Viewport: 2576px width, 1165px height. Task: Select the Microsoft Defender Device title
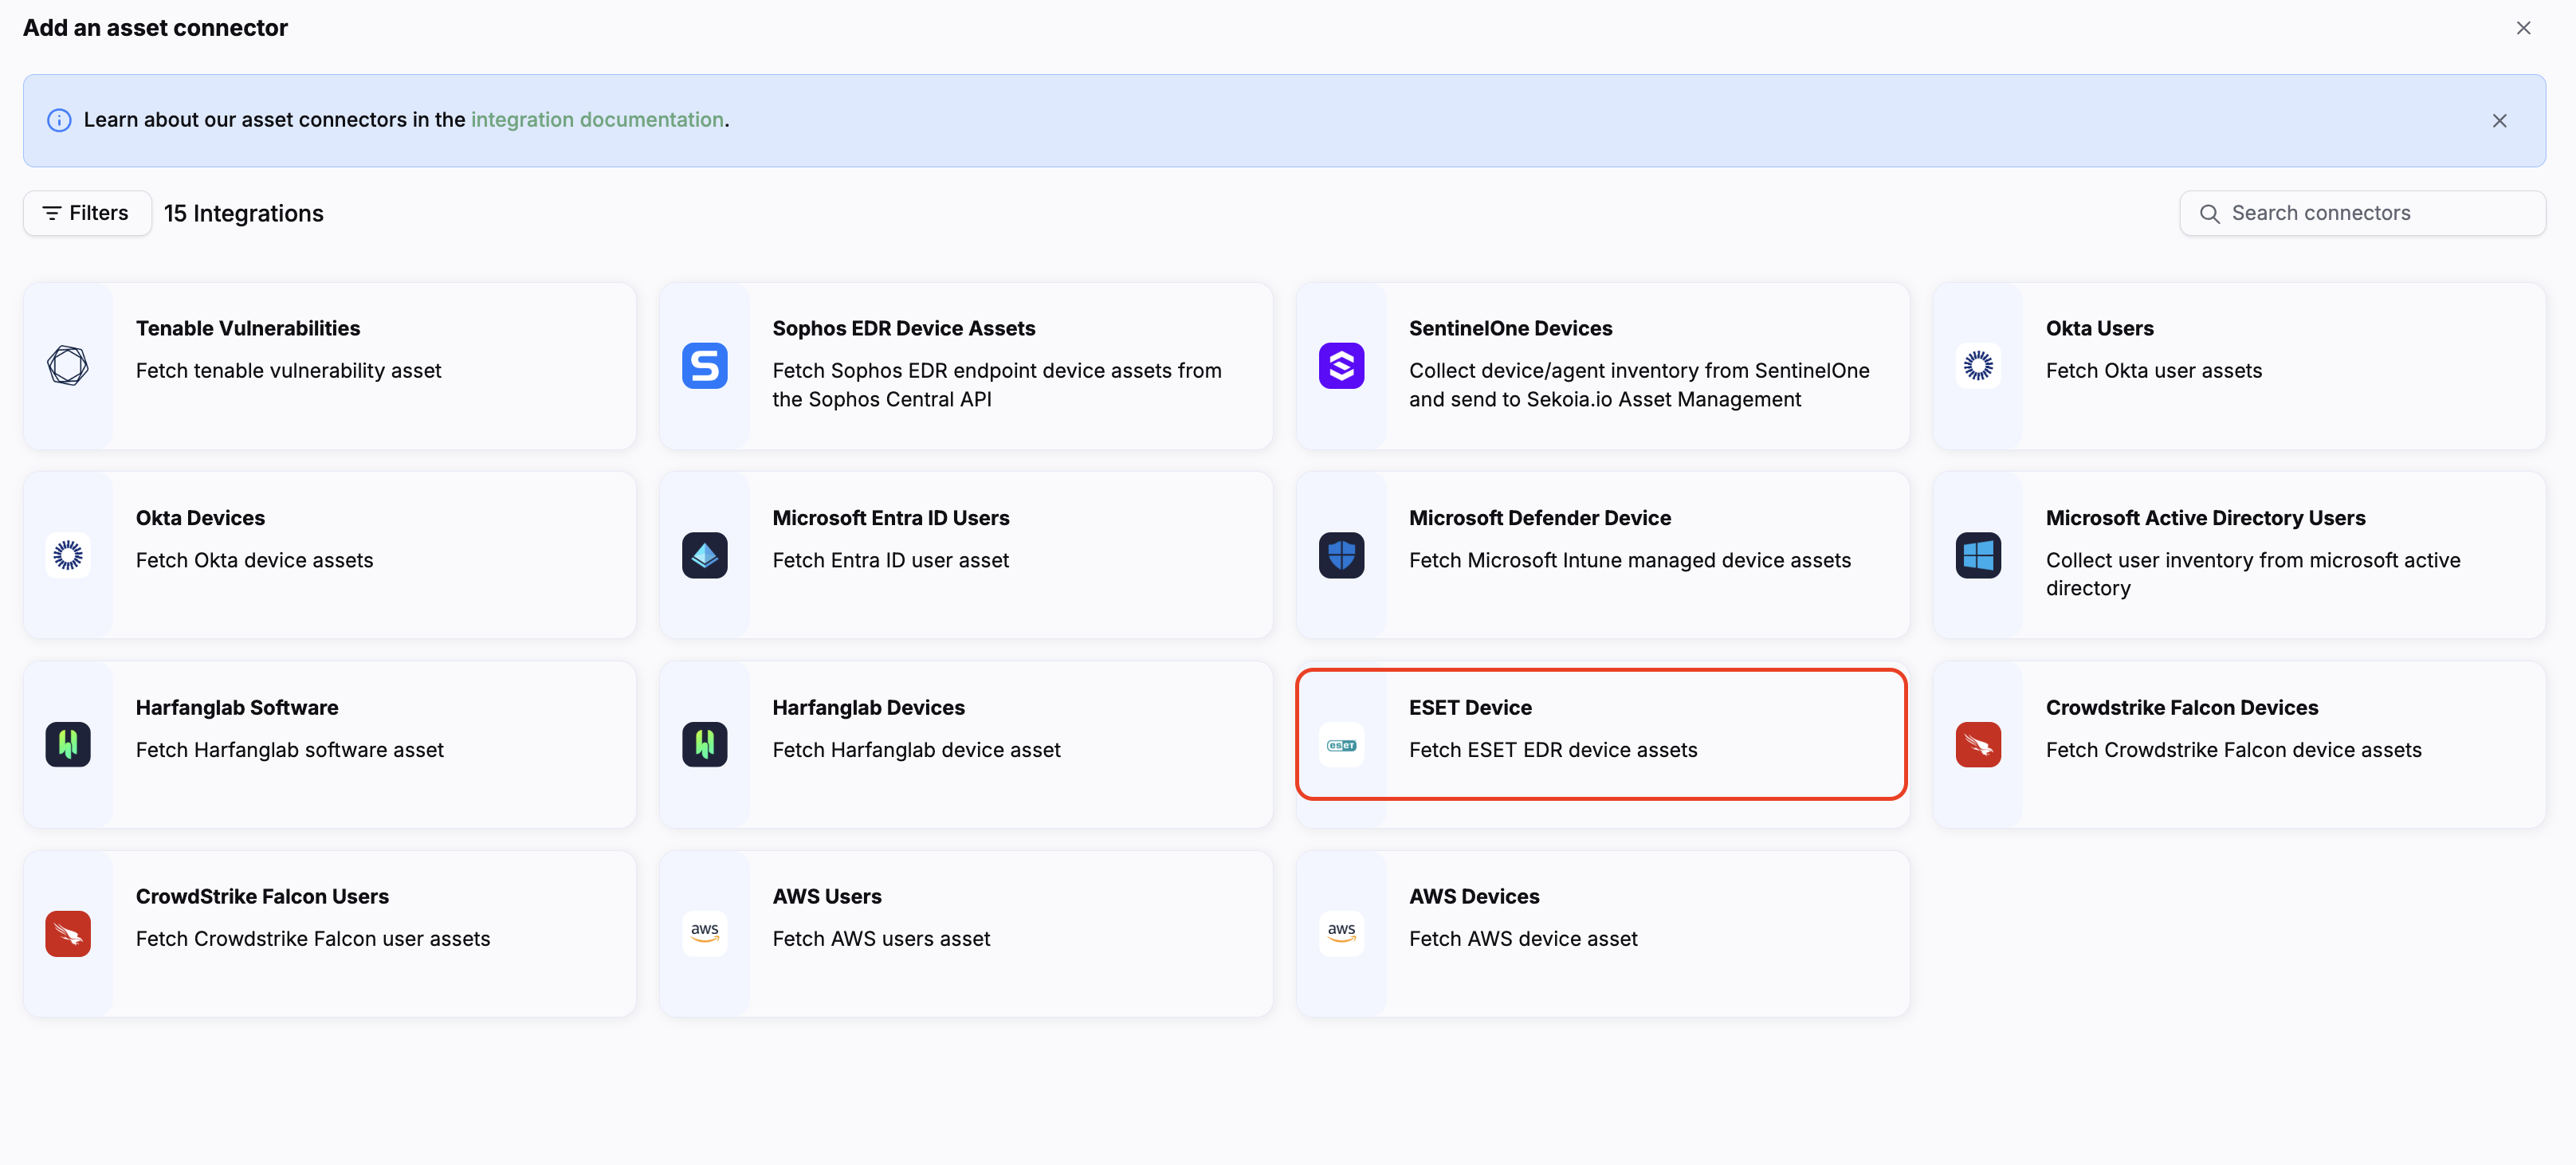point(1540,518)
